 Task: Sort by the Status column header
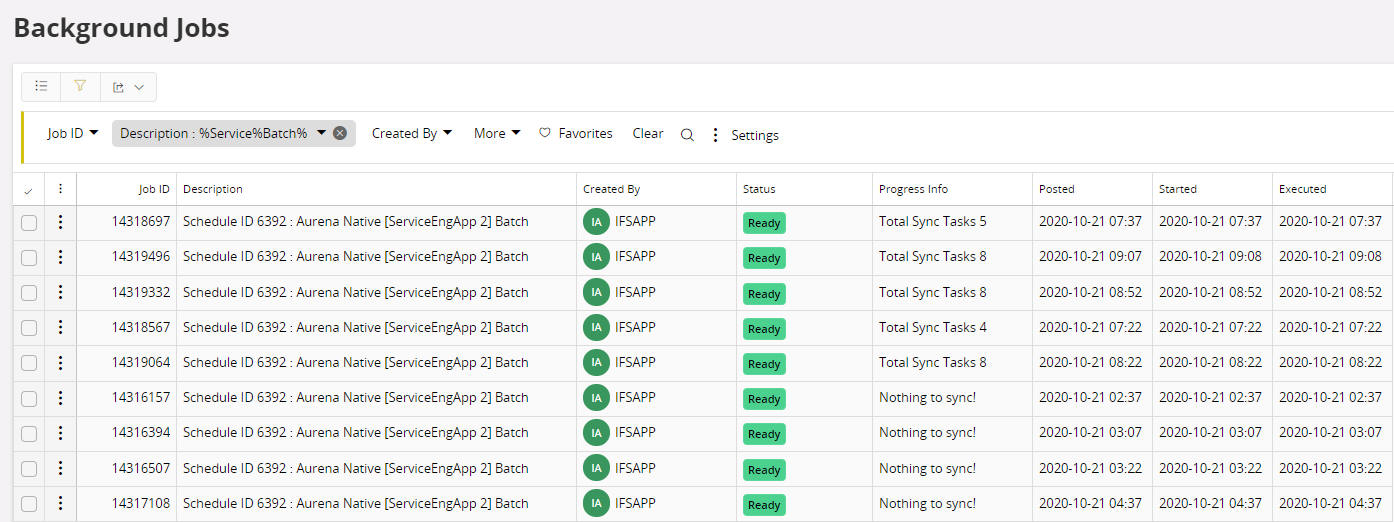pyautogui.click(x=759, y=189)
